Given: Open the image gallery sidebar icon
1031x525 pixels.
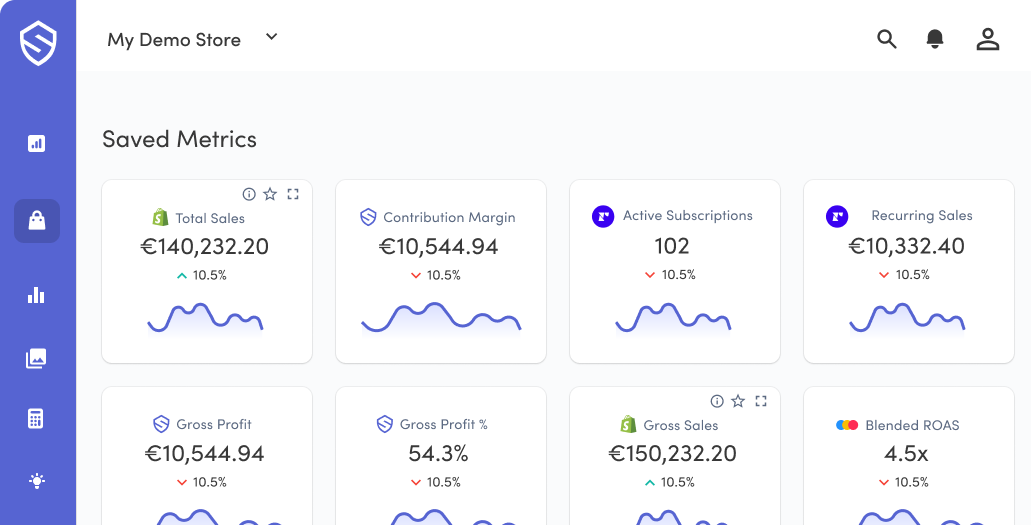Looking at the screenshot, I should tap(37, 358).
